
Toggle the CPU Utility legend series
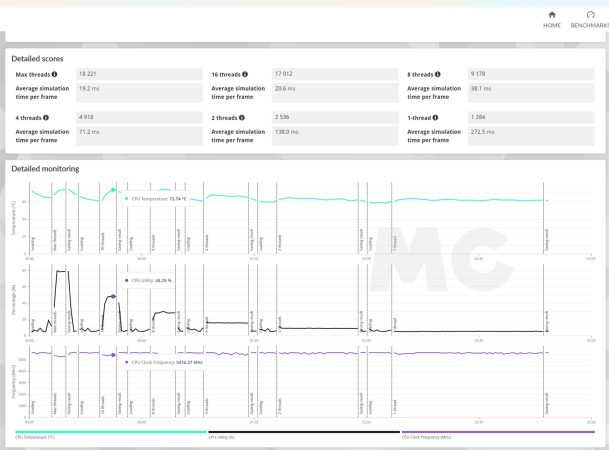221,437
